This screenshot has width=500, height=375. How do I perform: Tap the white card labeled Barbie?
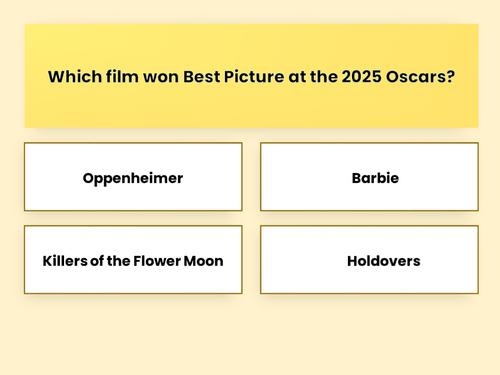coord(369,177)
